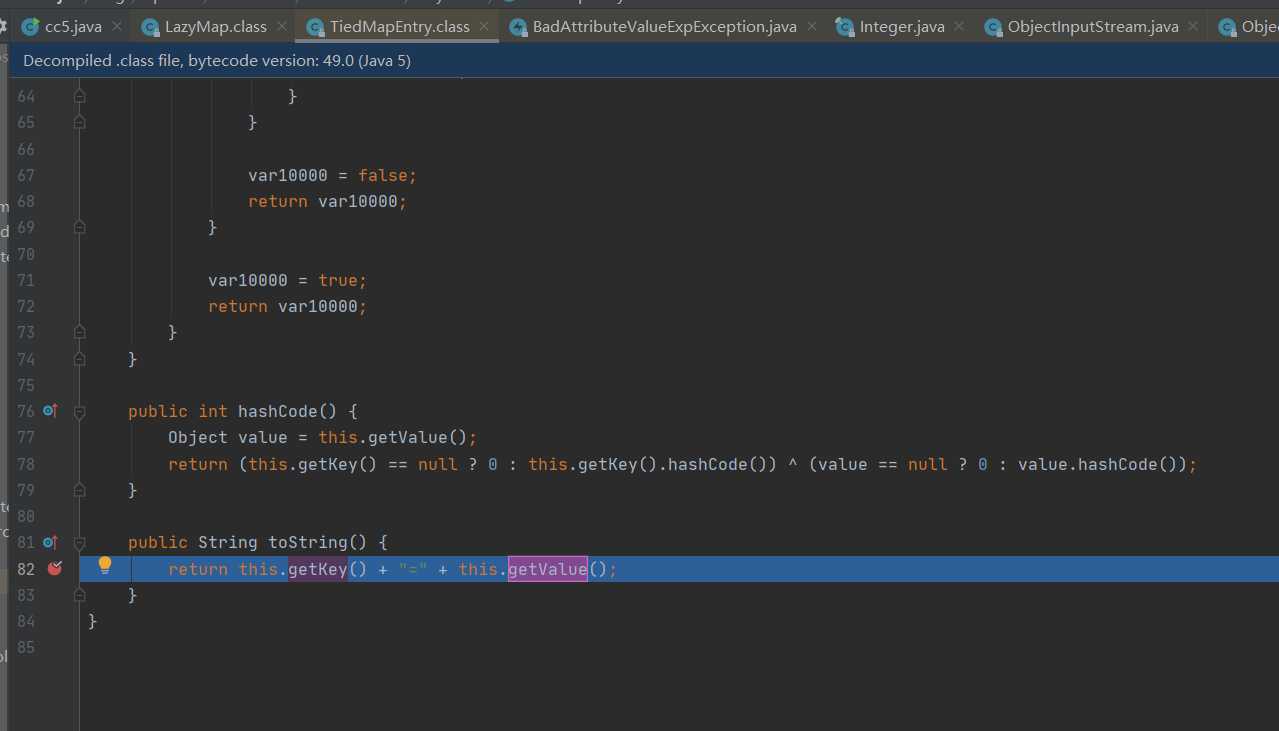Click the breakpoint icon on line 82

coord(55,569)
